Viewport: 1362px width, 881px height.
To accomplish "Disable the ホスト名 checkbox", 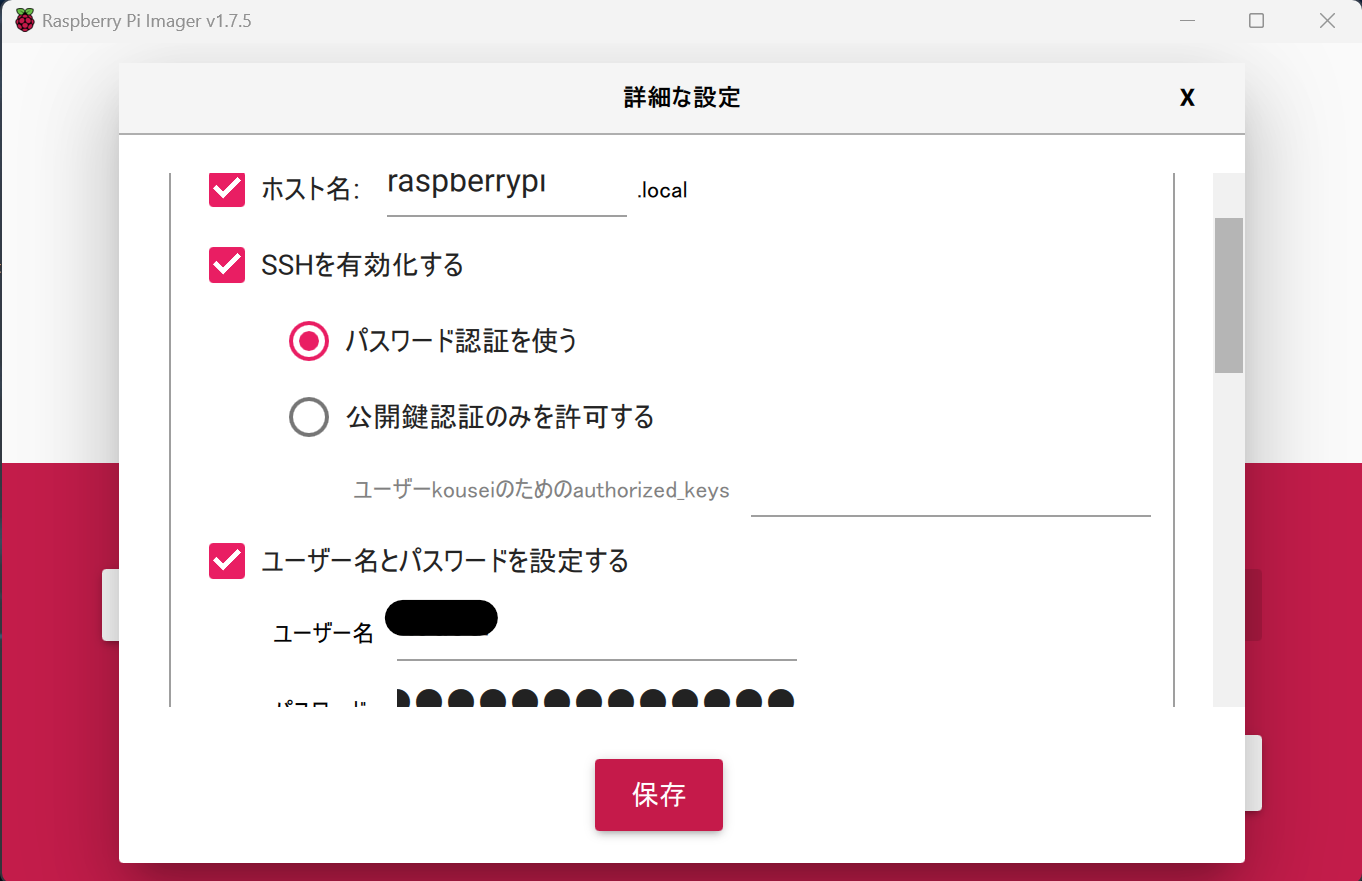I will click(226, 190).
